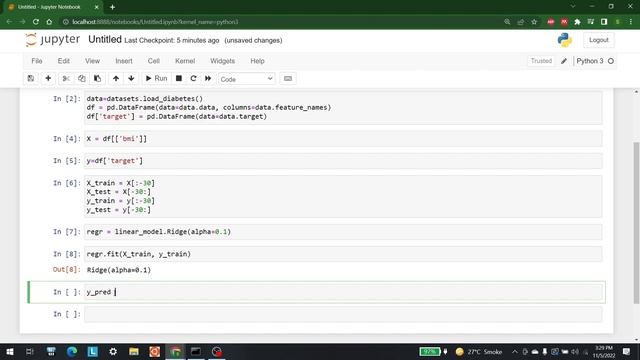Move selected cell up arrow
The width and height of the screenshot is (640, 360).
click(116, 78)
